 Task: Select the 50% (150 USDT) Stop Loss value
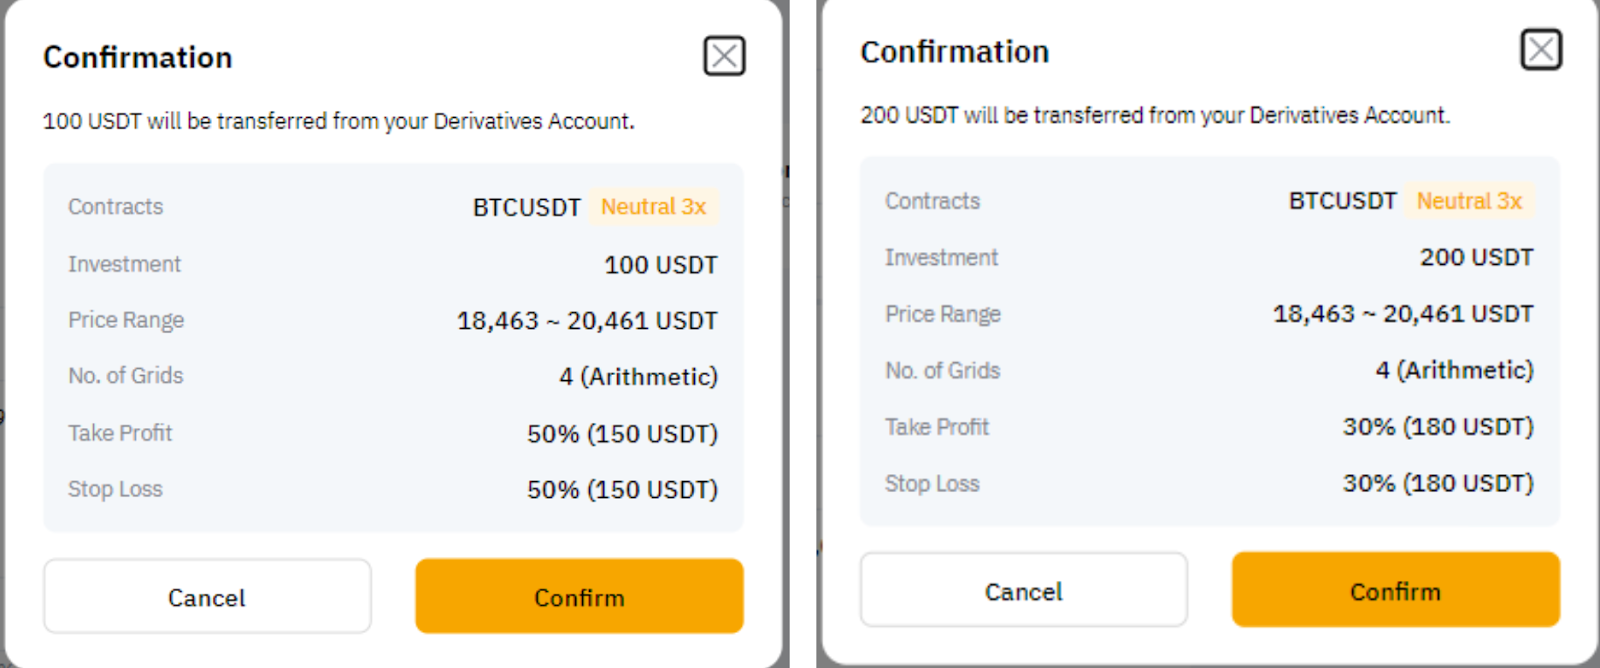pos(622,490)
